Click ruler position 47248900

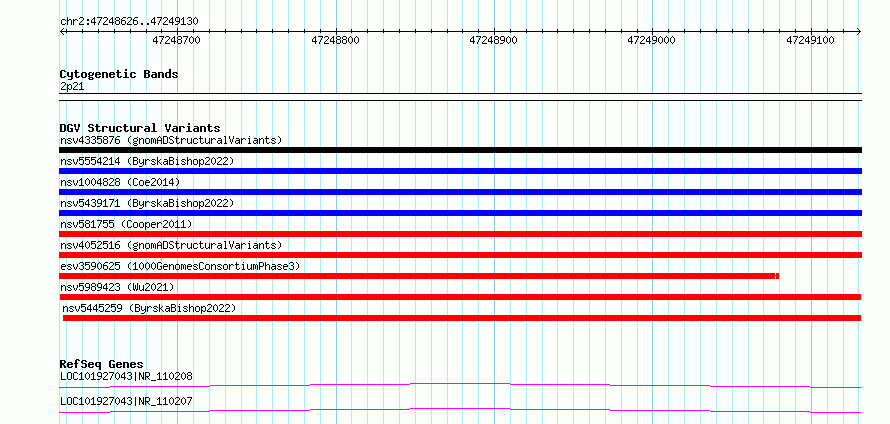[494, 41]
